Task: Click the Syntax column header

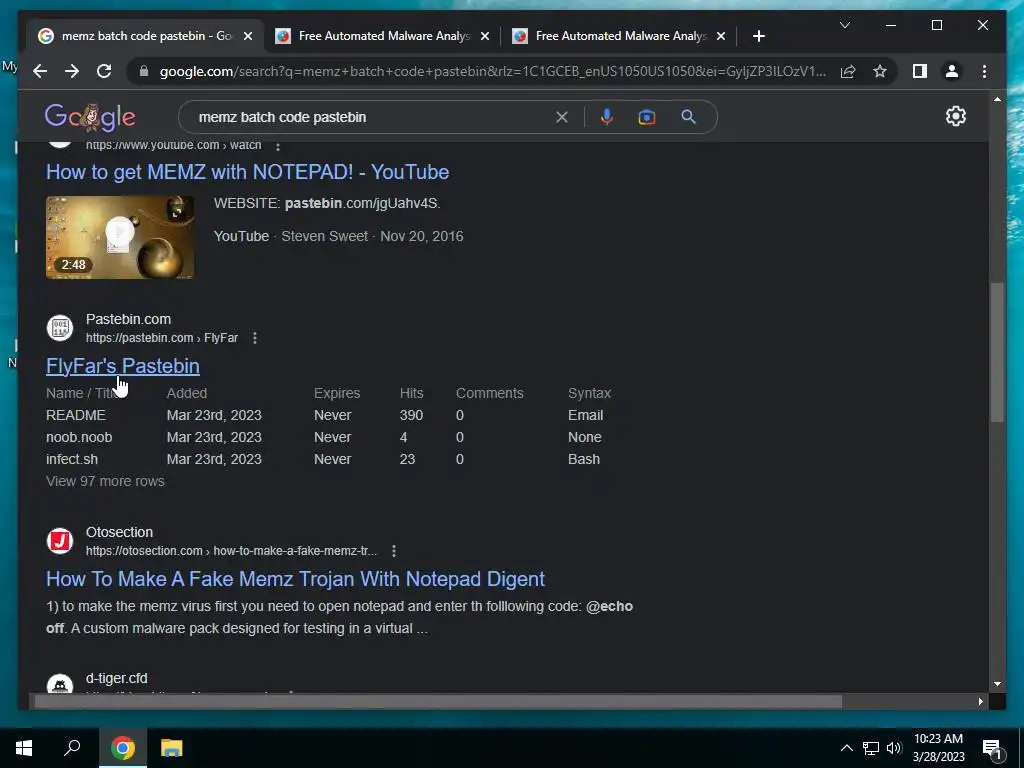Action: [589, 393]
